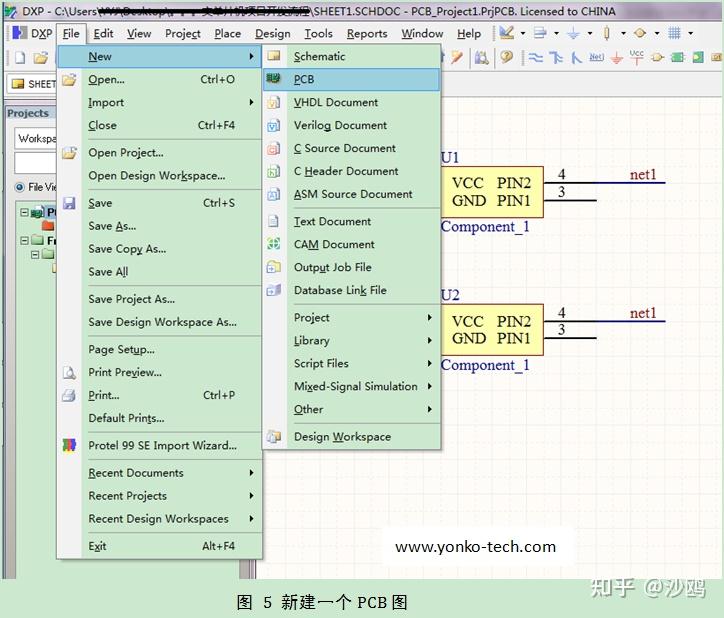This screenshot has width=724, height=618.
Task: Open the Edit menu
Action: (x=103, y=34)
